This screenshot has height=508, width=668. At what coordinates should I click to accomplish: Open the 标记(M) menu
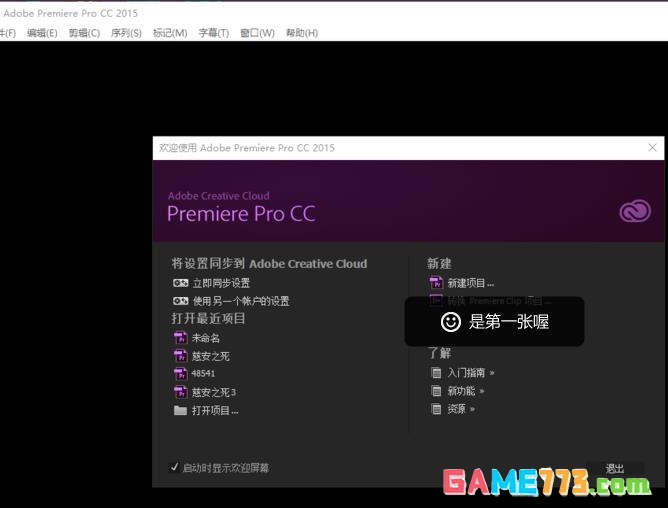click(x=170, y=33)
